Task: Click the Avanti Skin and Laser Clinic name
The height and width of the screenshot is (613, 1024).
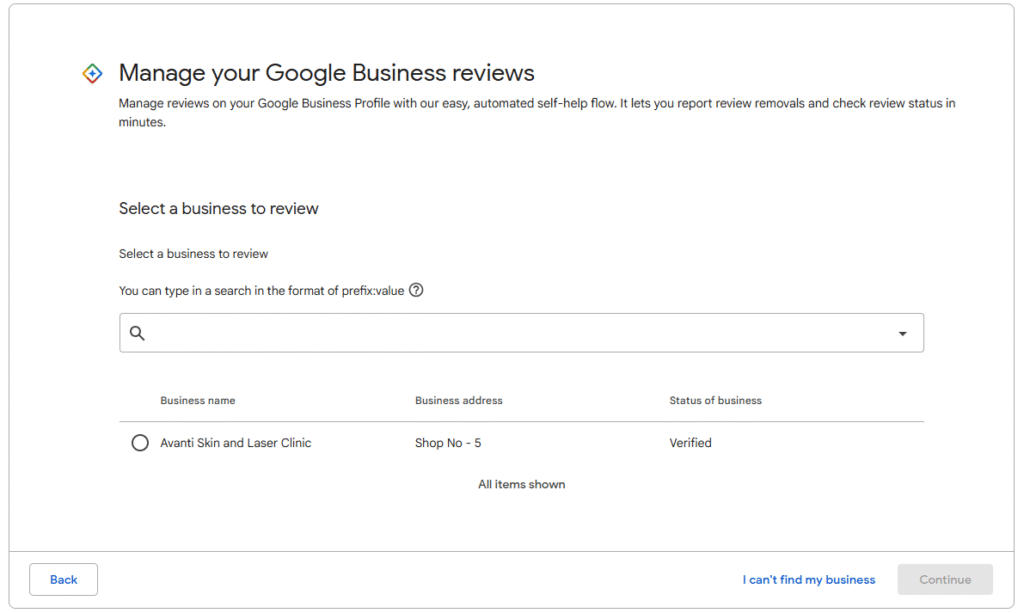Action: (x=236, y=443)
